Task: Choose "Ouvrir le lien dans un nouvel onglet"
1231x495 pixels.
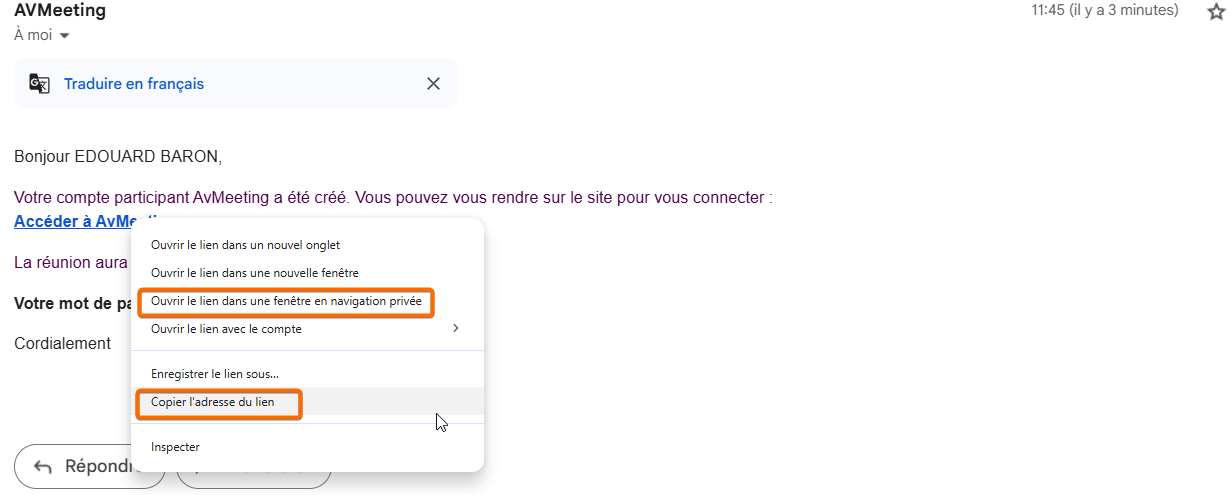Action: point(246,245)
